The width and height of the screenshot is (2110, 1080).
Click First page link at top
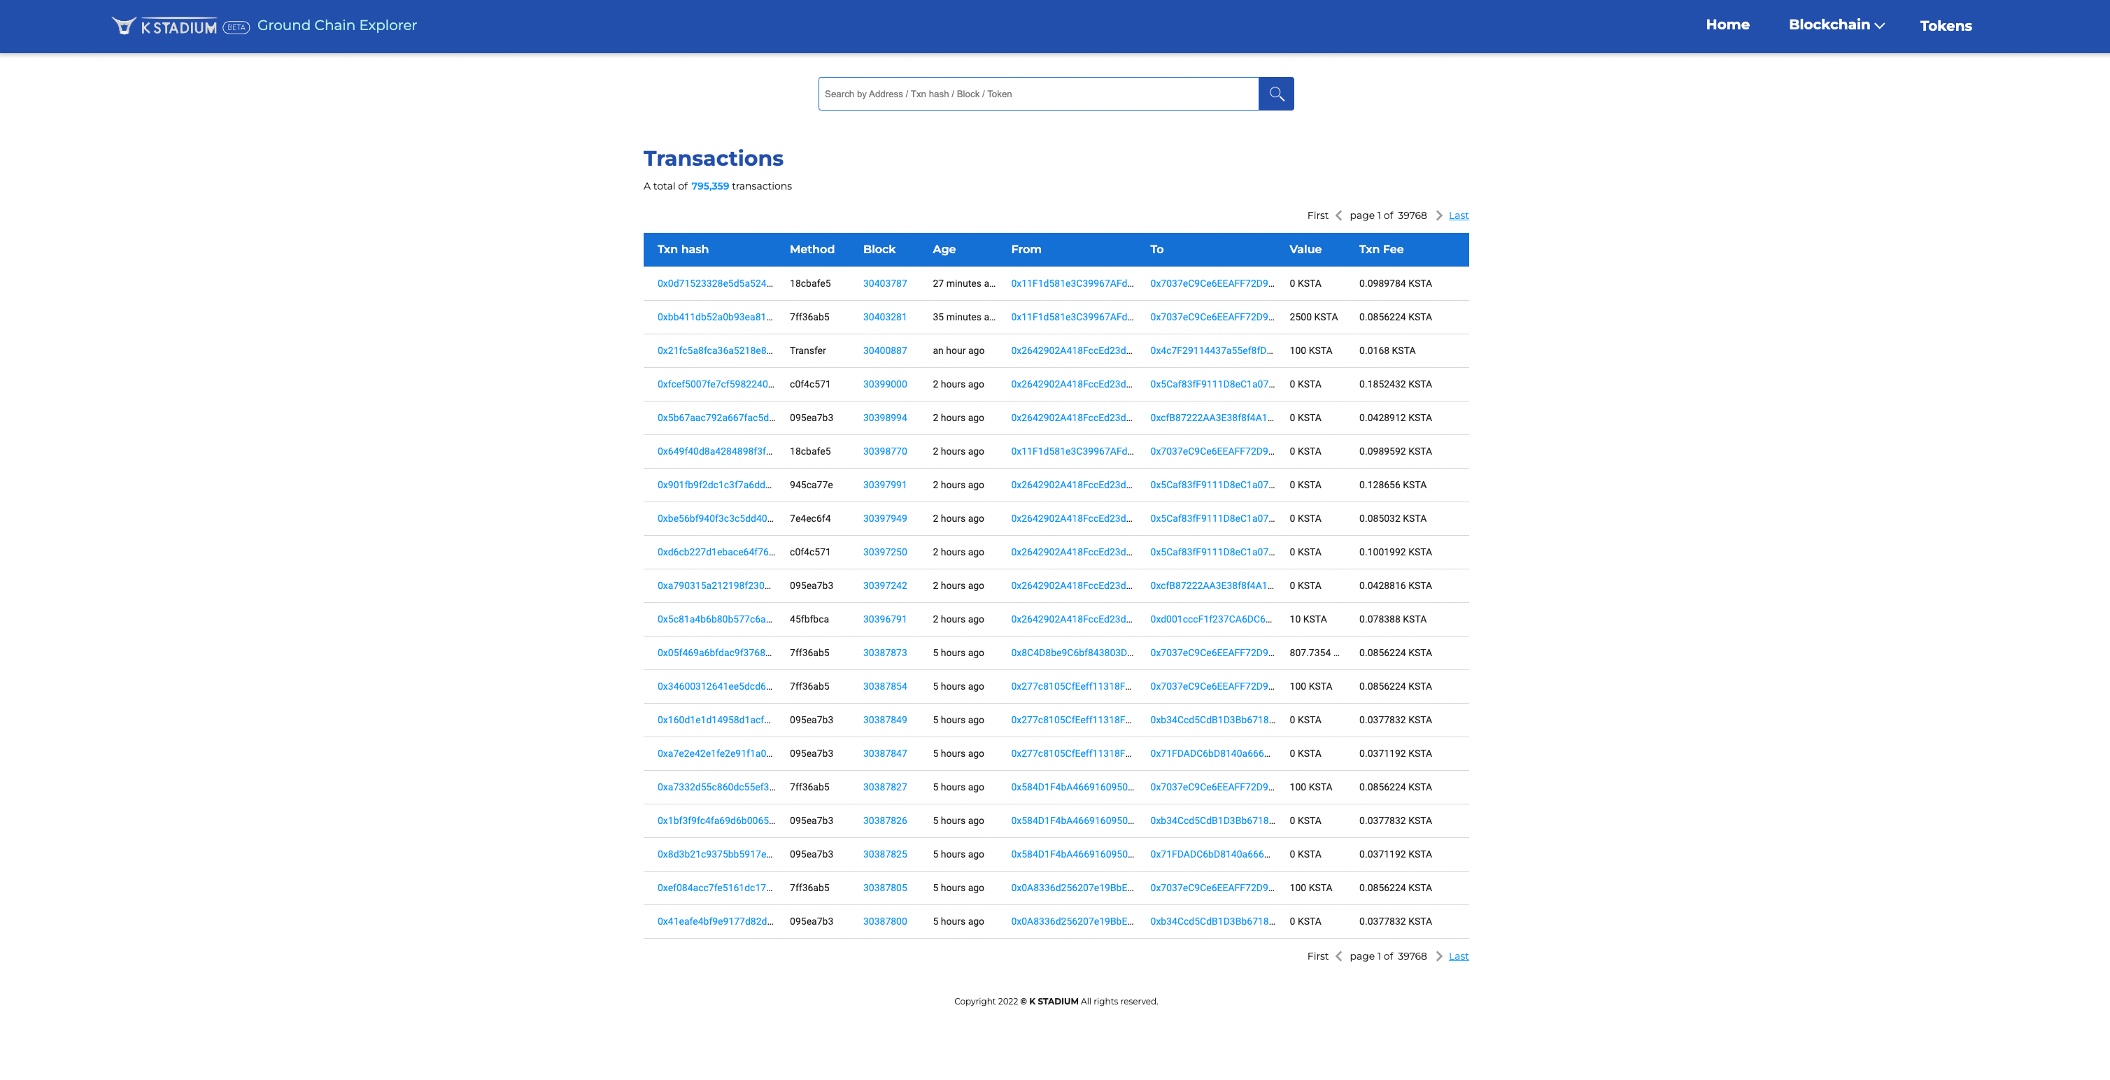pyautogui.click(x=1317, y=216)
